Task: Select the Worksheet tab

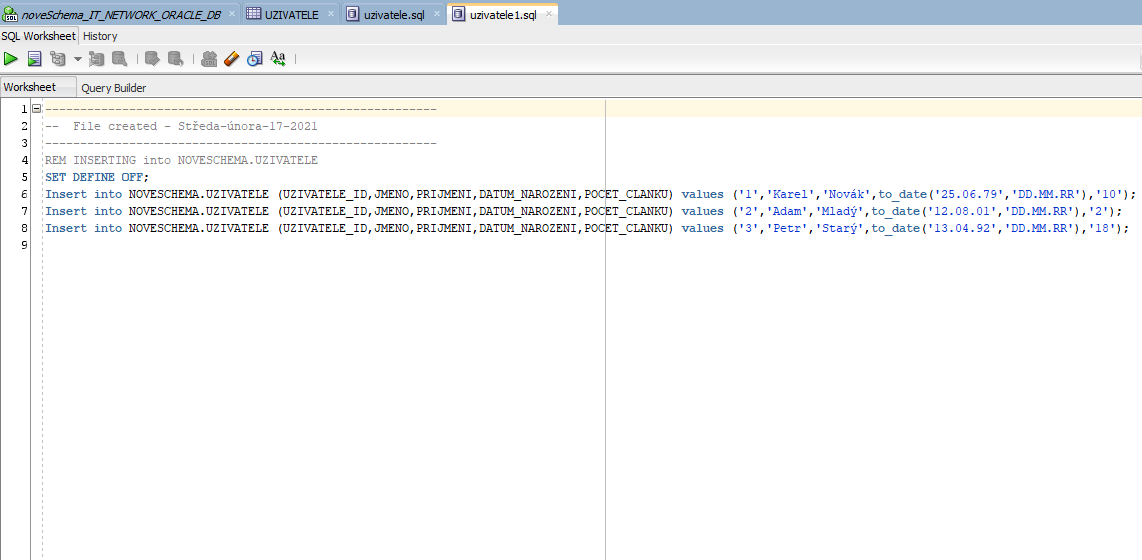Action: tap(30, 87)
